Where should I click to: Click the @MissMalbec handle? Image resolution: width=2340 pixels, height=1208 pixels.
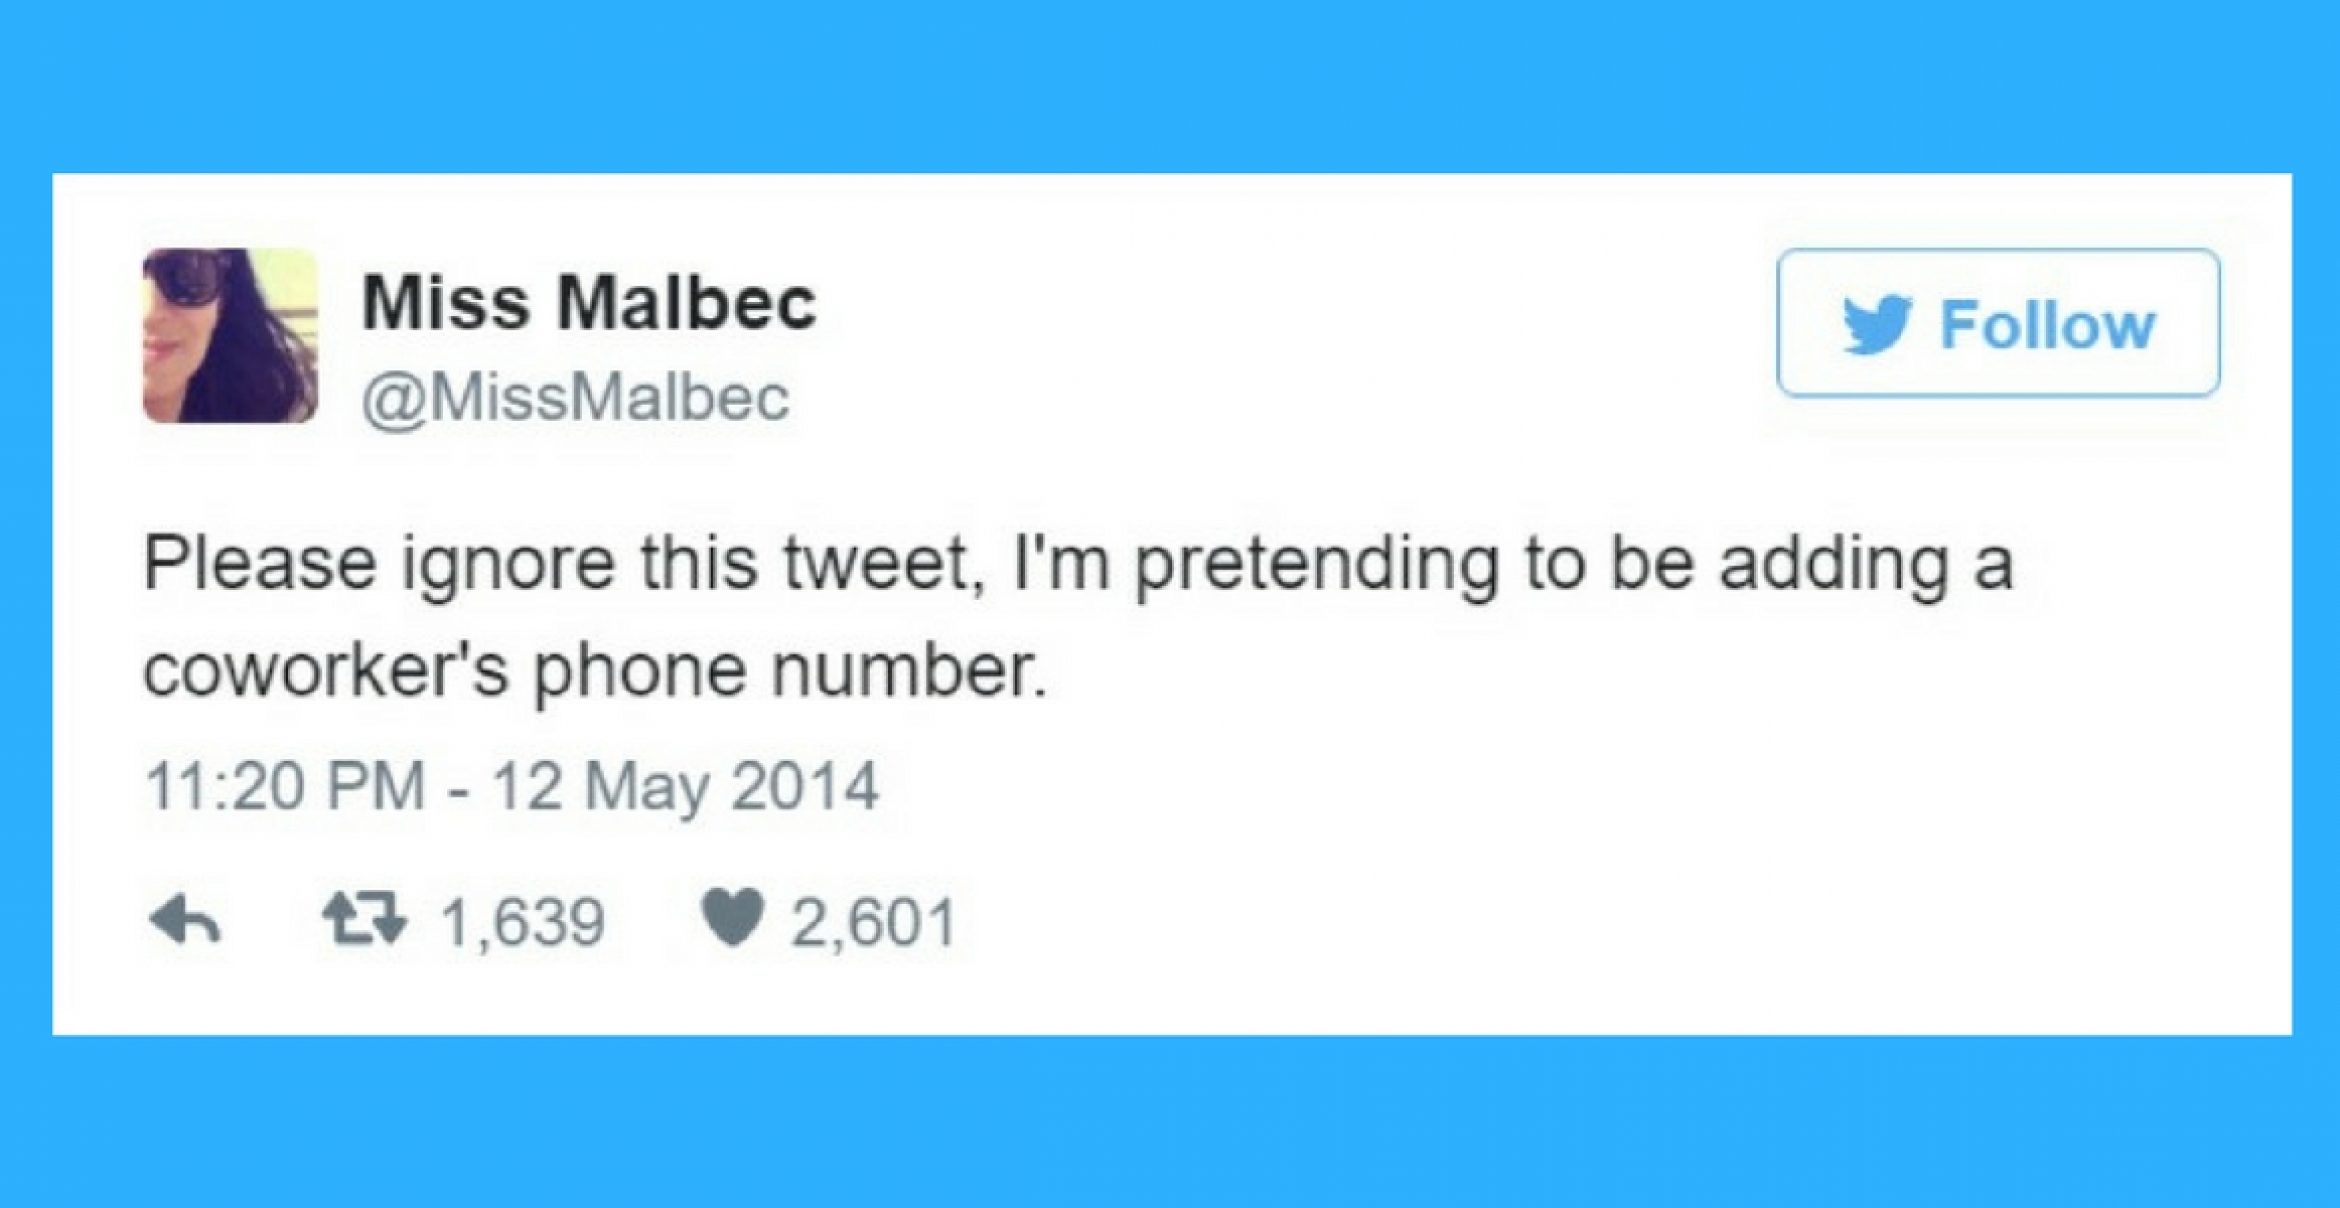point(576,399)
